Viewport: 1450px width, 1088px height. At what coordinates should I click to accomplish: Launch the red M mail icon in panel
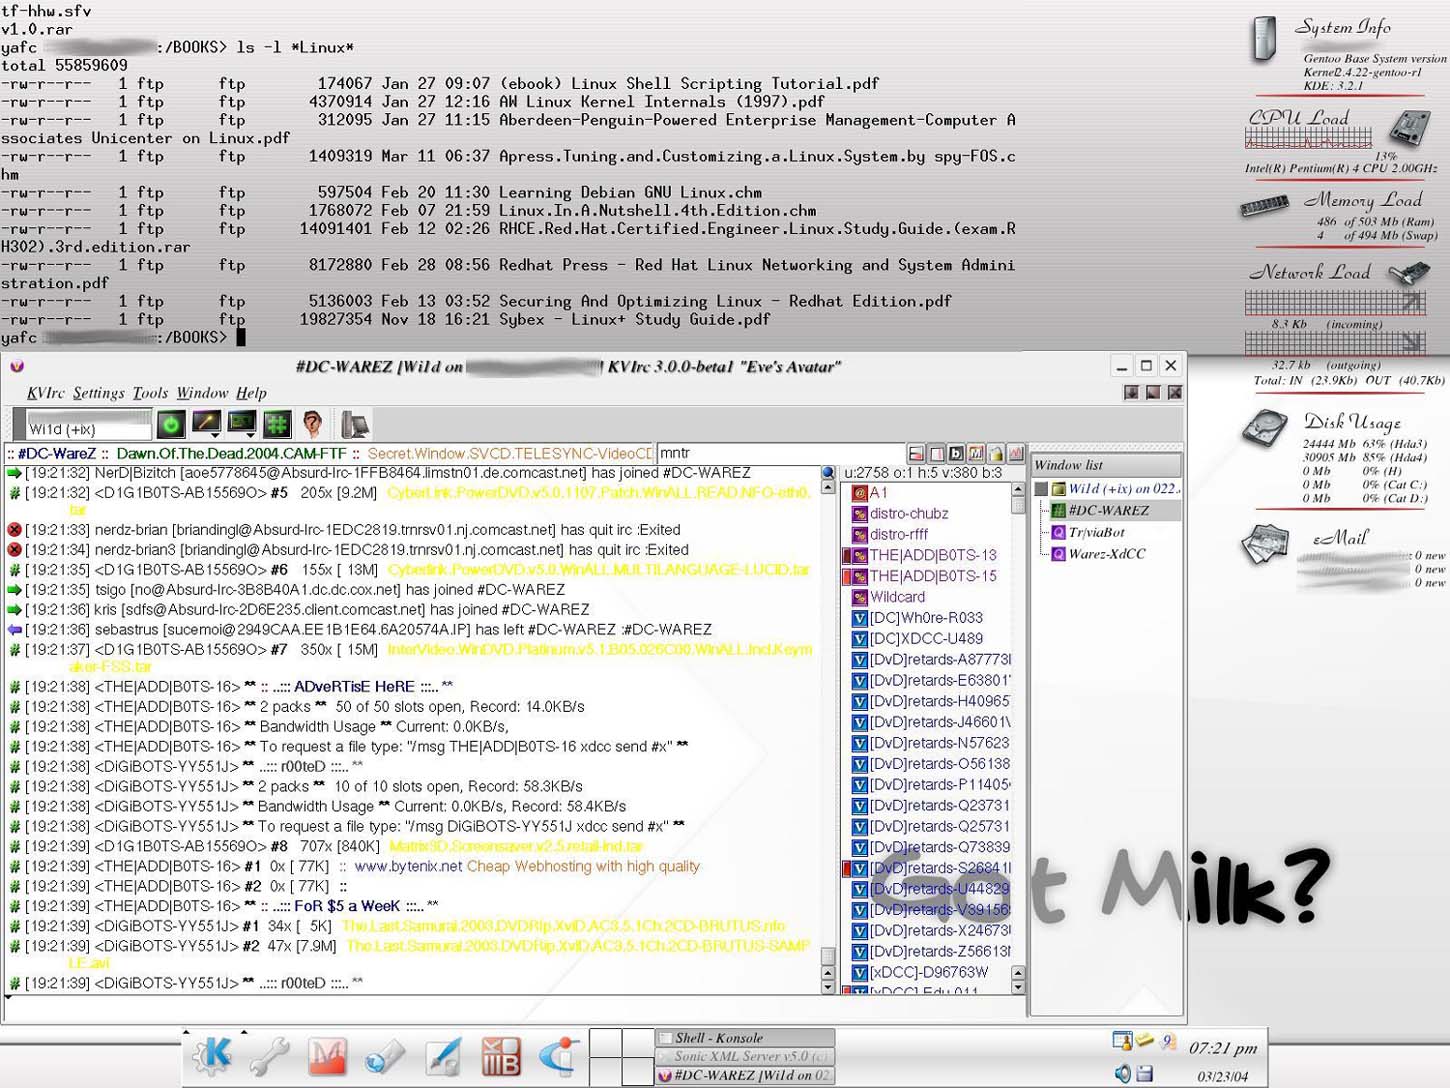click(x=327, y=1057)
